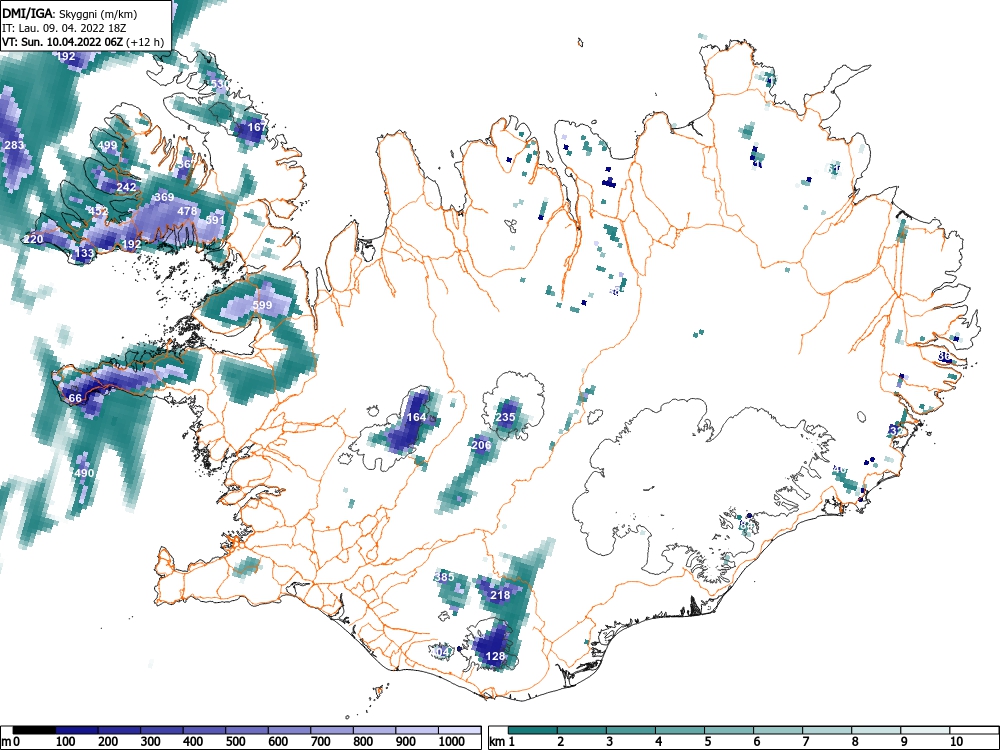This screenshot has height=750, width=1000.
Task: Click the dark teal 1–2 km legend swatch
Action: click(x=533, y=730)
